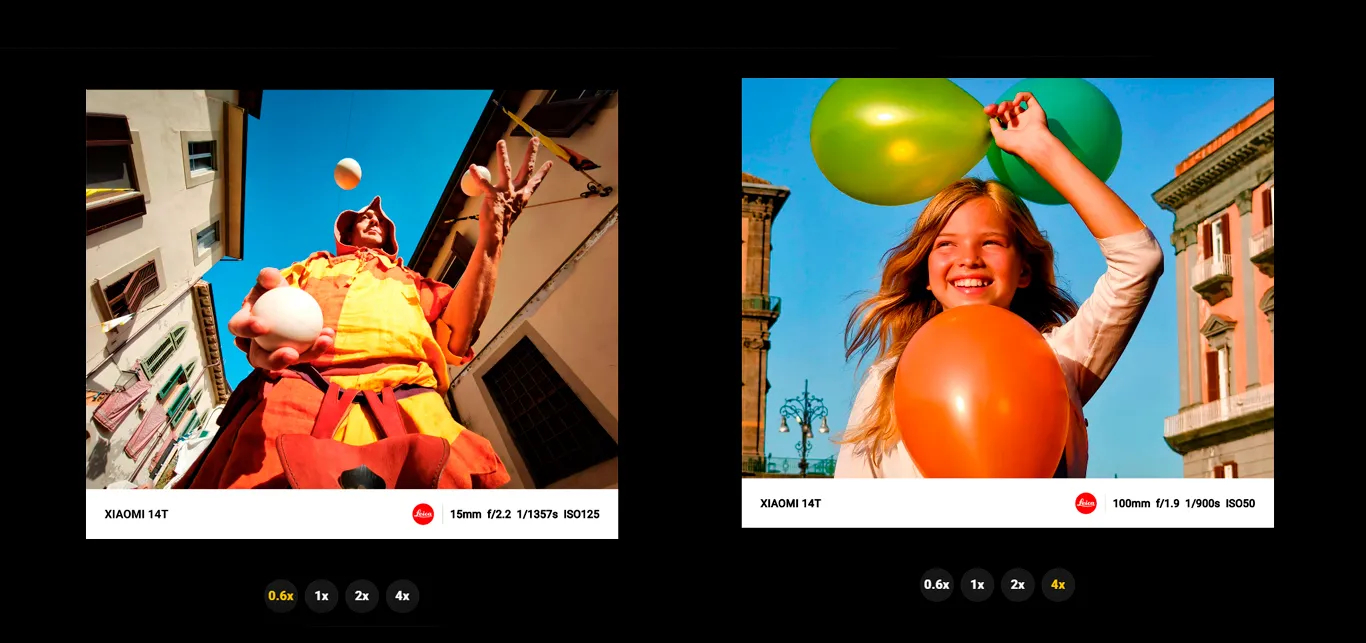Screen dimensions: 1366x643
Task: Choose 4x zoom below the juggler photo
Action: click(x=402, y=596)
